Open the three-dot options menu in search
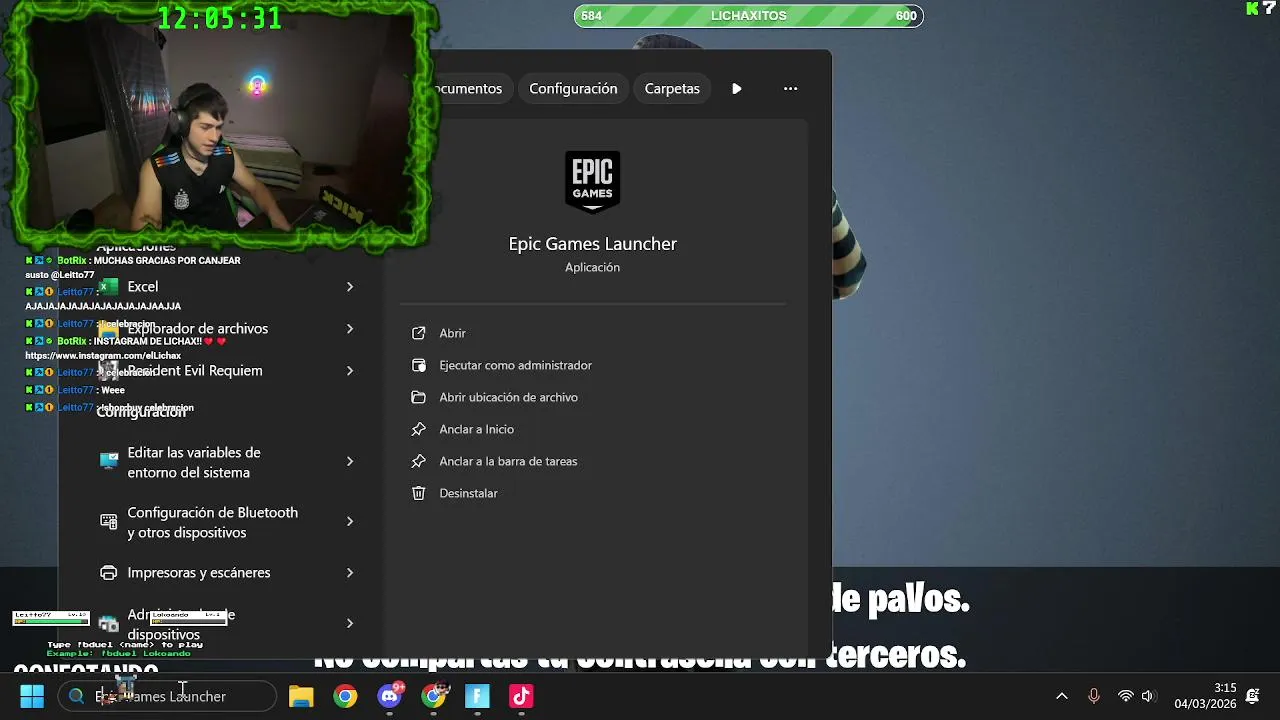1280x720 pixels. (x=790, y=88)
